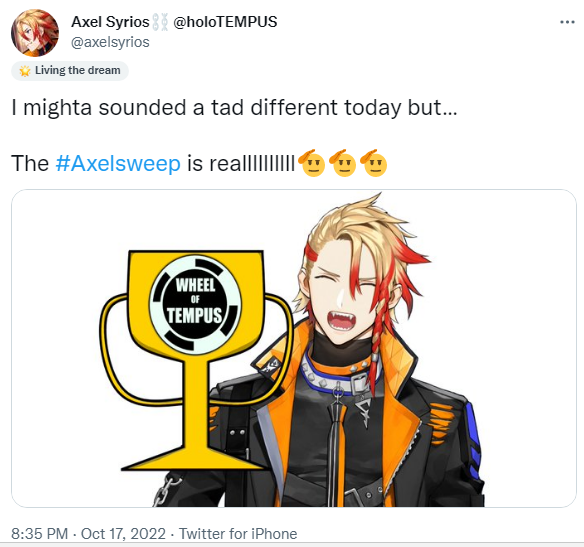Open the three-dot more options menu
This screenshot has height=547, width=584.
567,22
